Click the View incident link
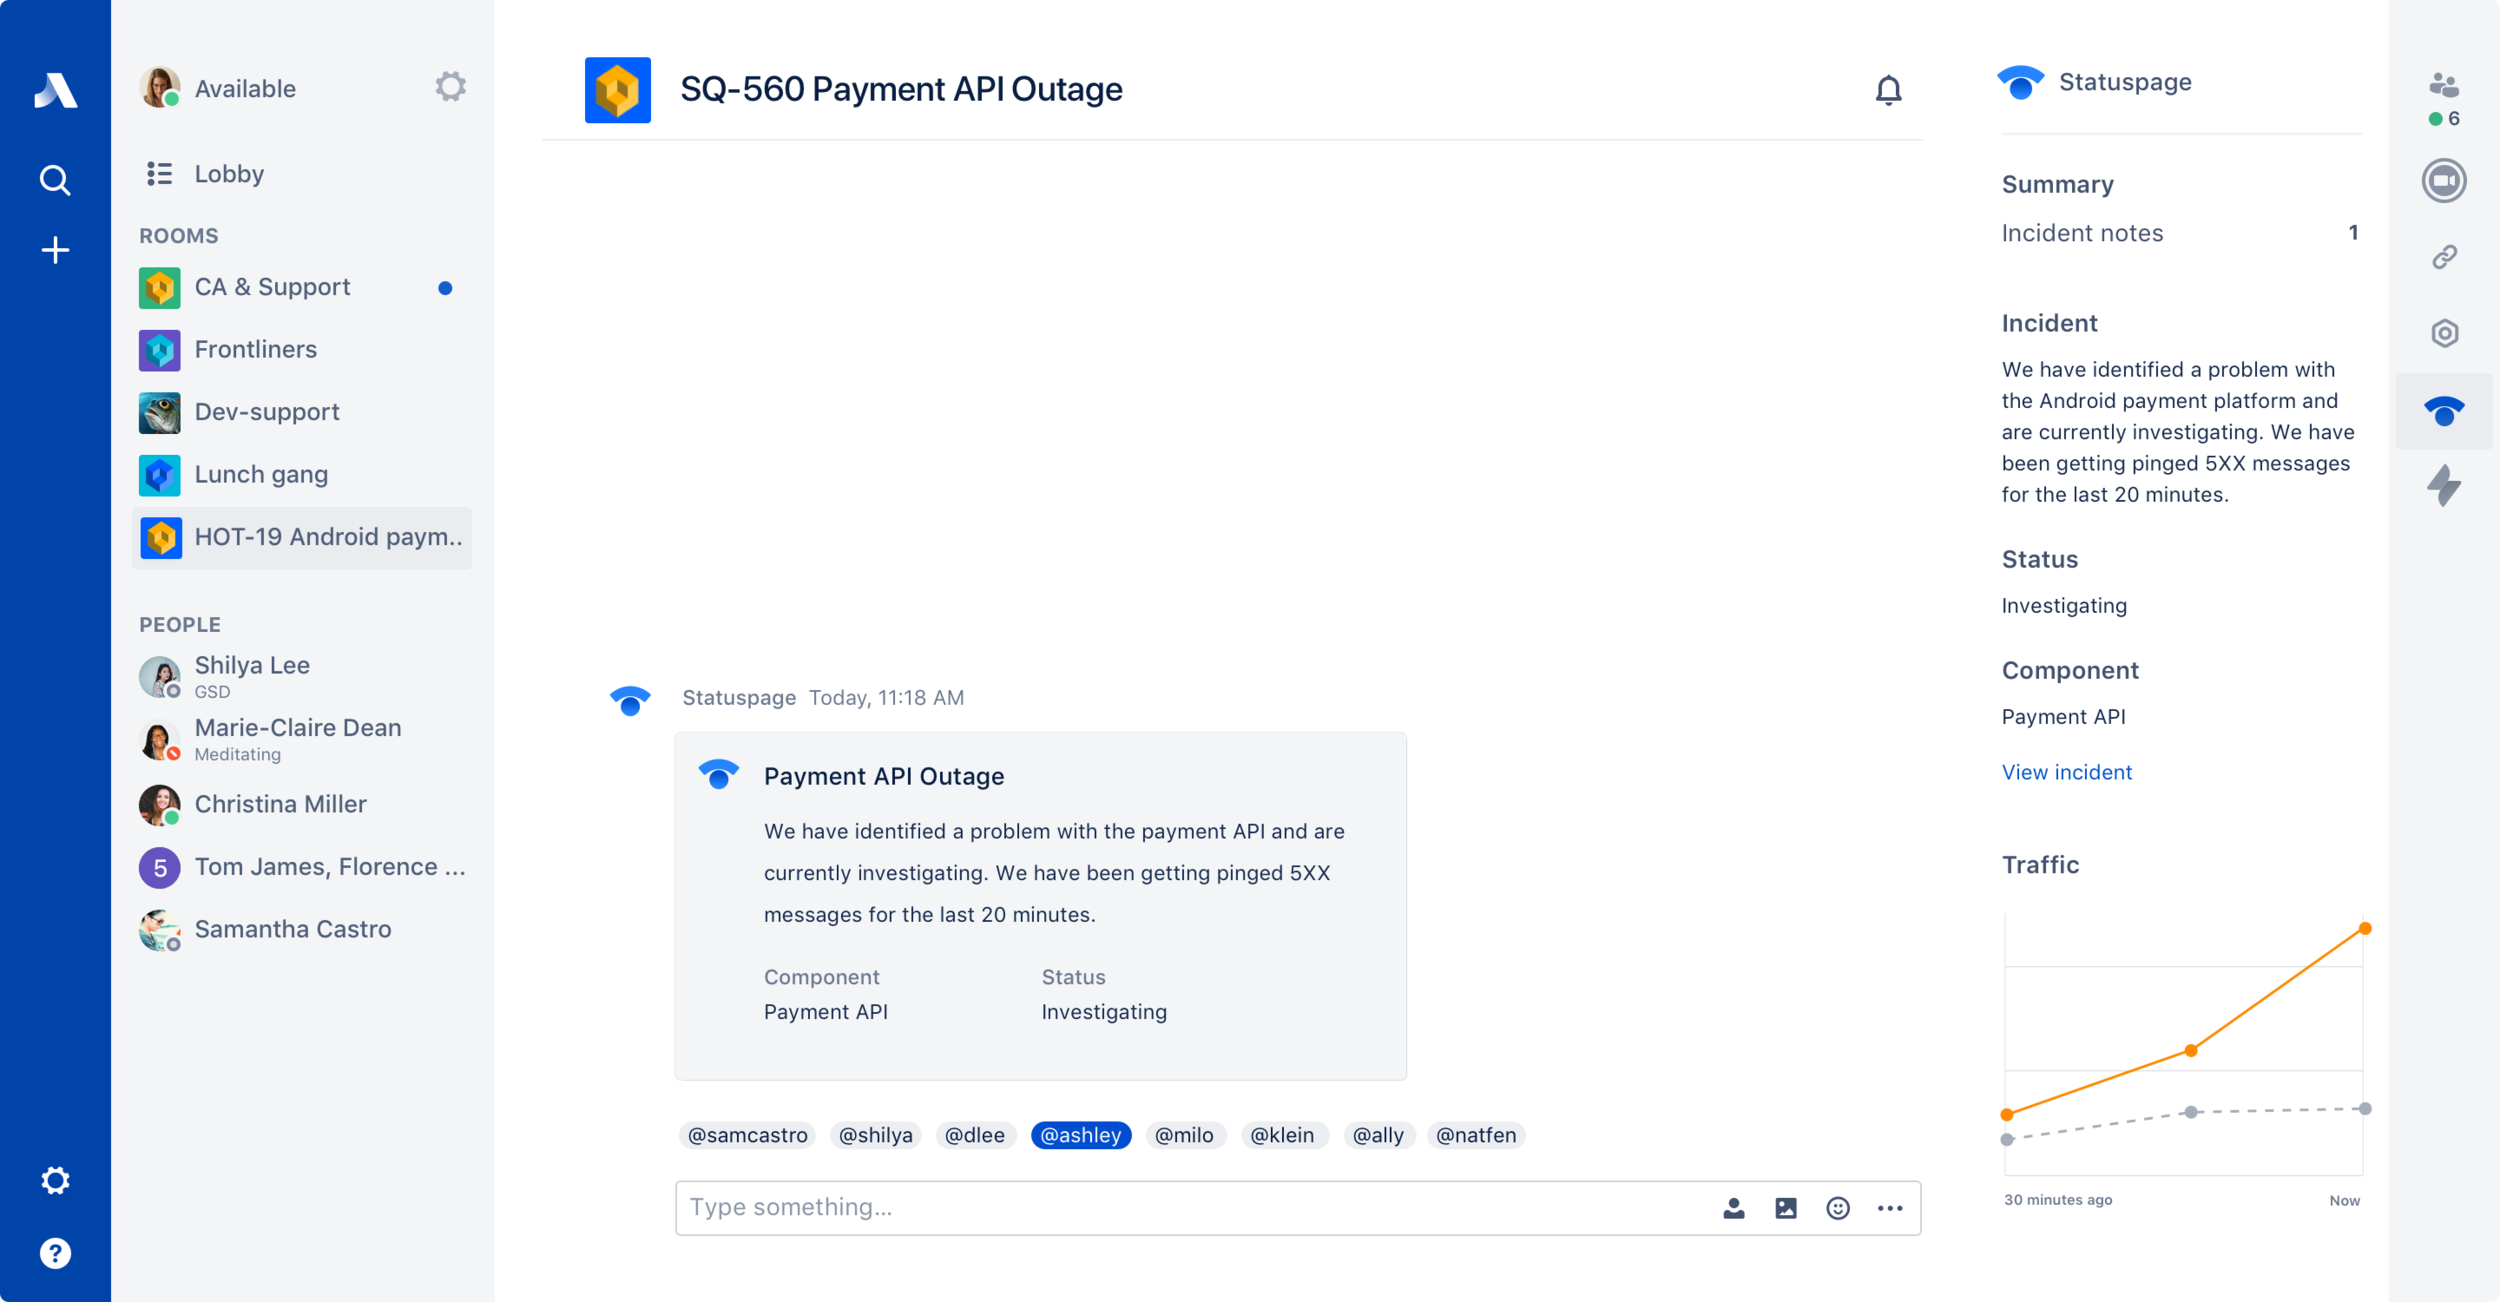The image size is (2500, 1302). coord(2066,772)
